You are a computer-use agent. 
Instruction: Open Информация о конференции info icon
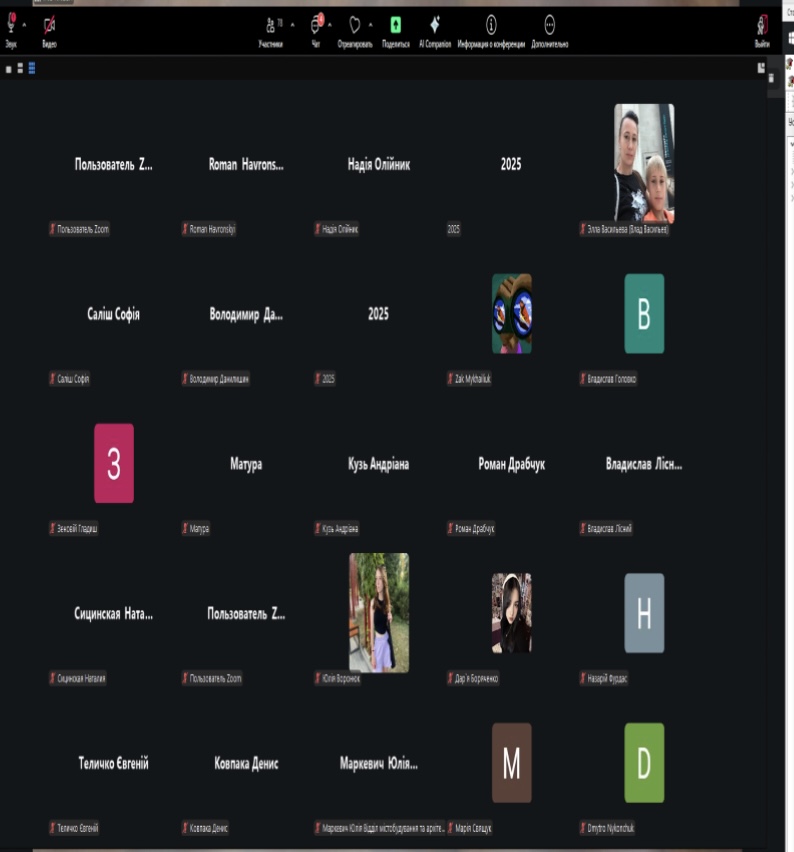(x=491, y=26)
